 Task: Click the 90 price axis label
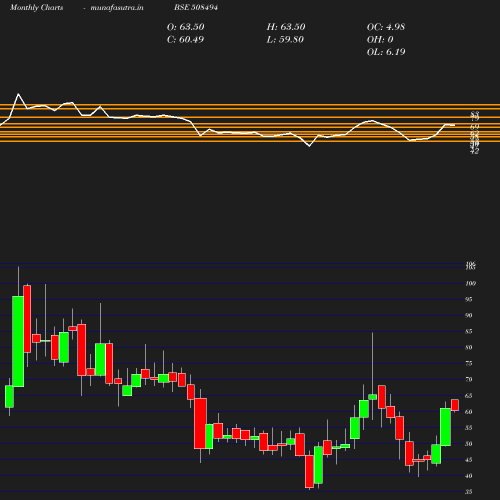tap(469, 316)
